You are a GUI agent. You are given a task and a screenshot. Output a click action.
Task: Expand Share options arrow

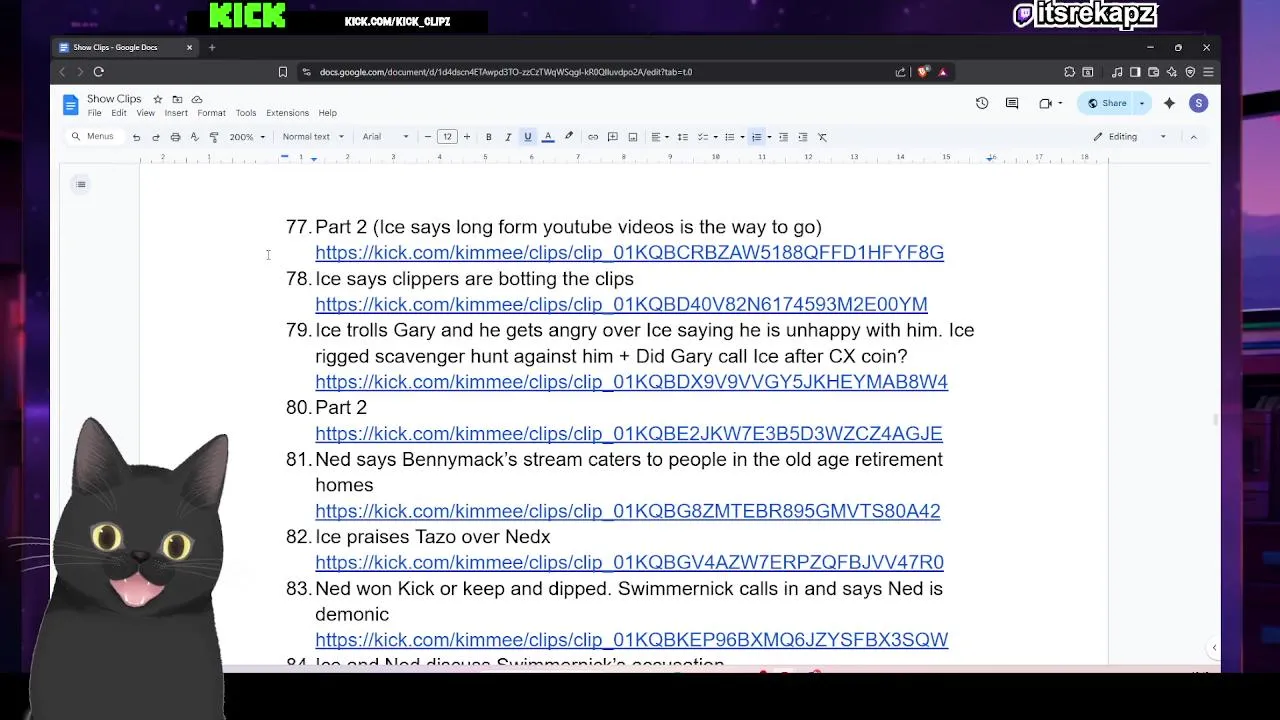point(1142,103)
